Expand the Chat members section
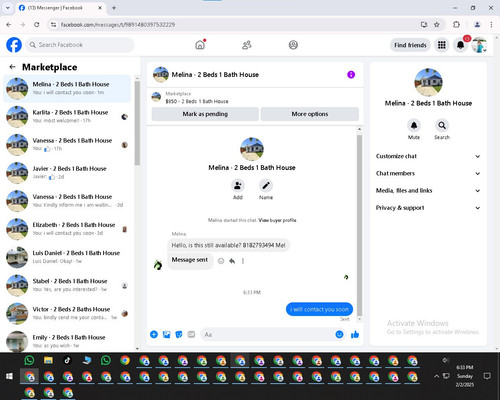 (x=428, y=173)
